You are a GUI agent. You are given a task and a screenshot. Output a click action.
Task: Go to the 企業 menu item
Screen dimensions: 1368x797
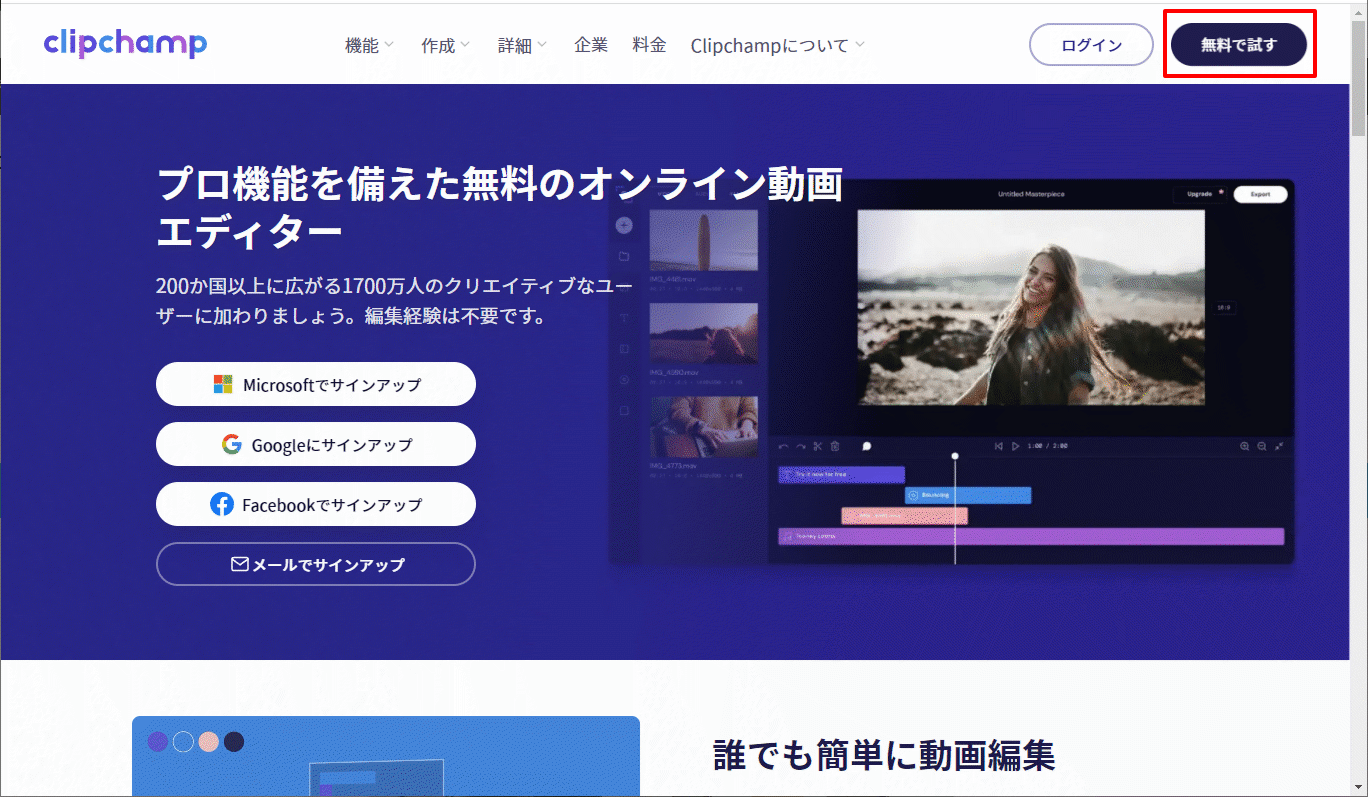(591, 45)
